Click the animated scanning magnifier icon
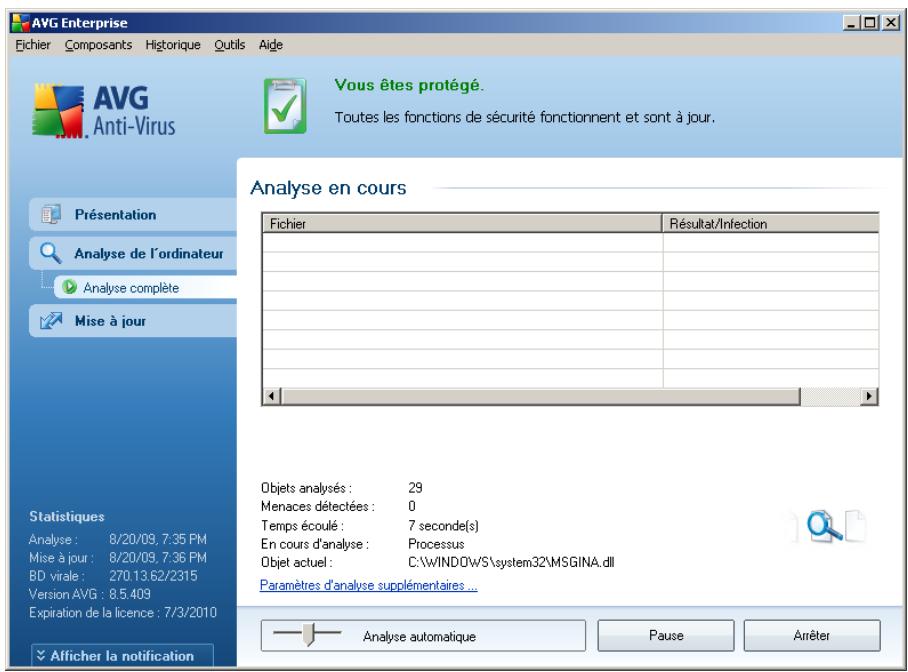The width and height of the screenshot is (908, 672). (825, 526)
